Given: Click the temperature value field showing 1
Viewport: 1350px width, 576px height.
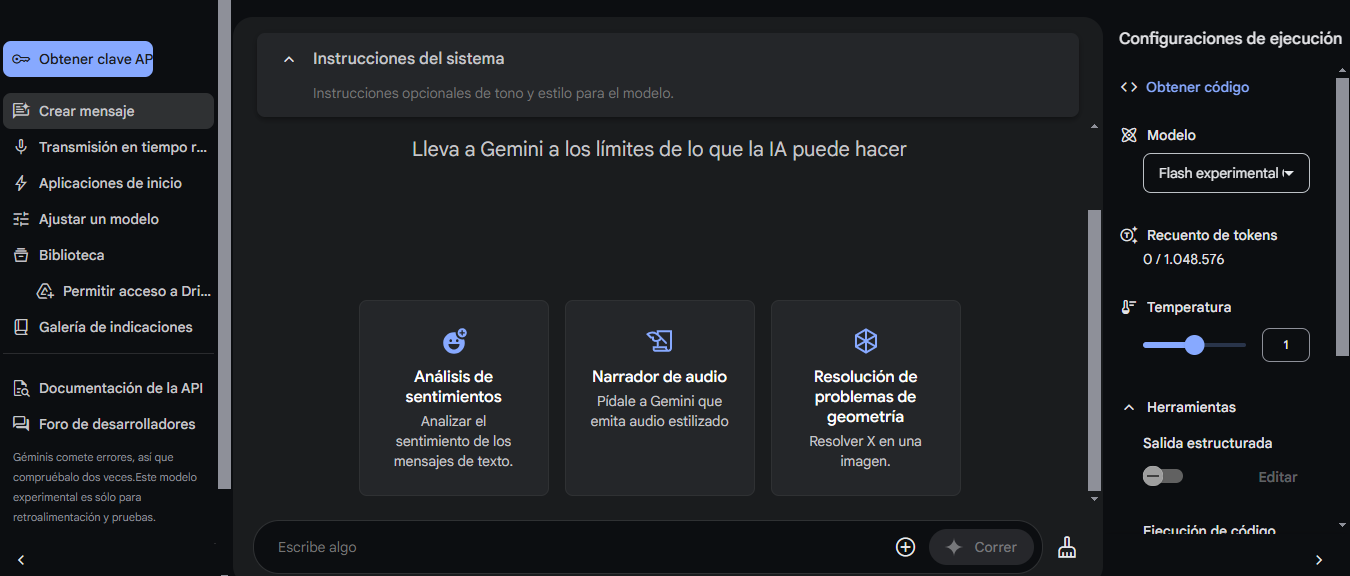Looking at the screenshot, I should pos(1286,345).
